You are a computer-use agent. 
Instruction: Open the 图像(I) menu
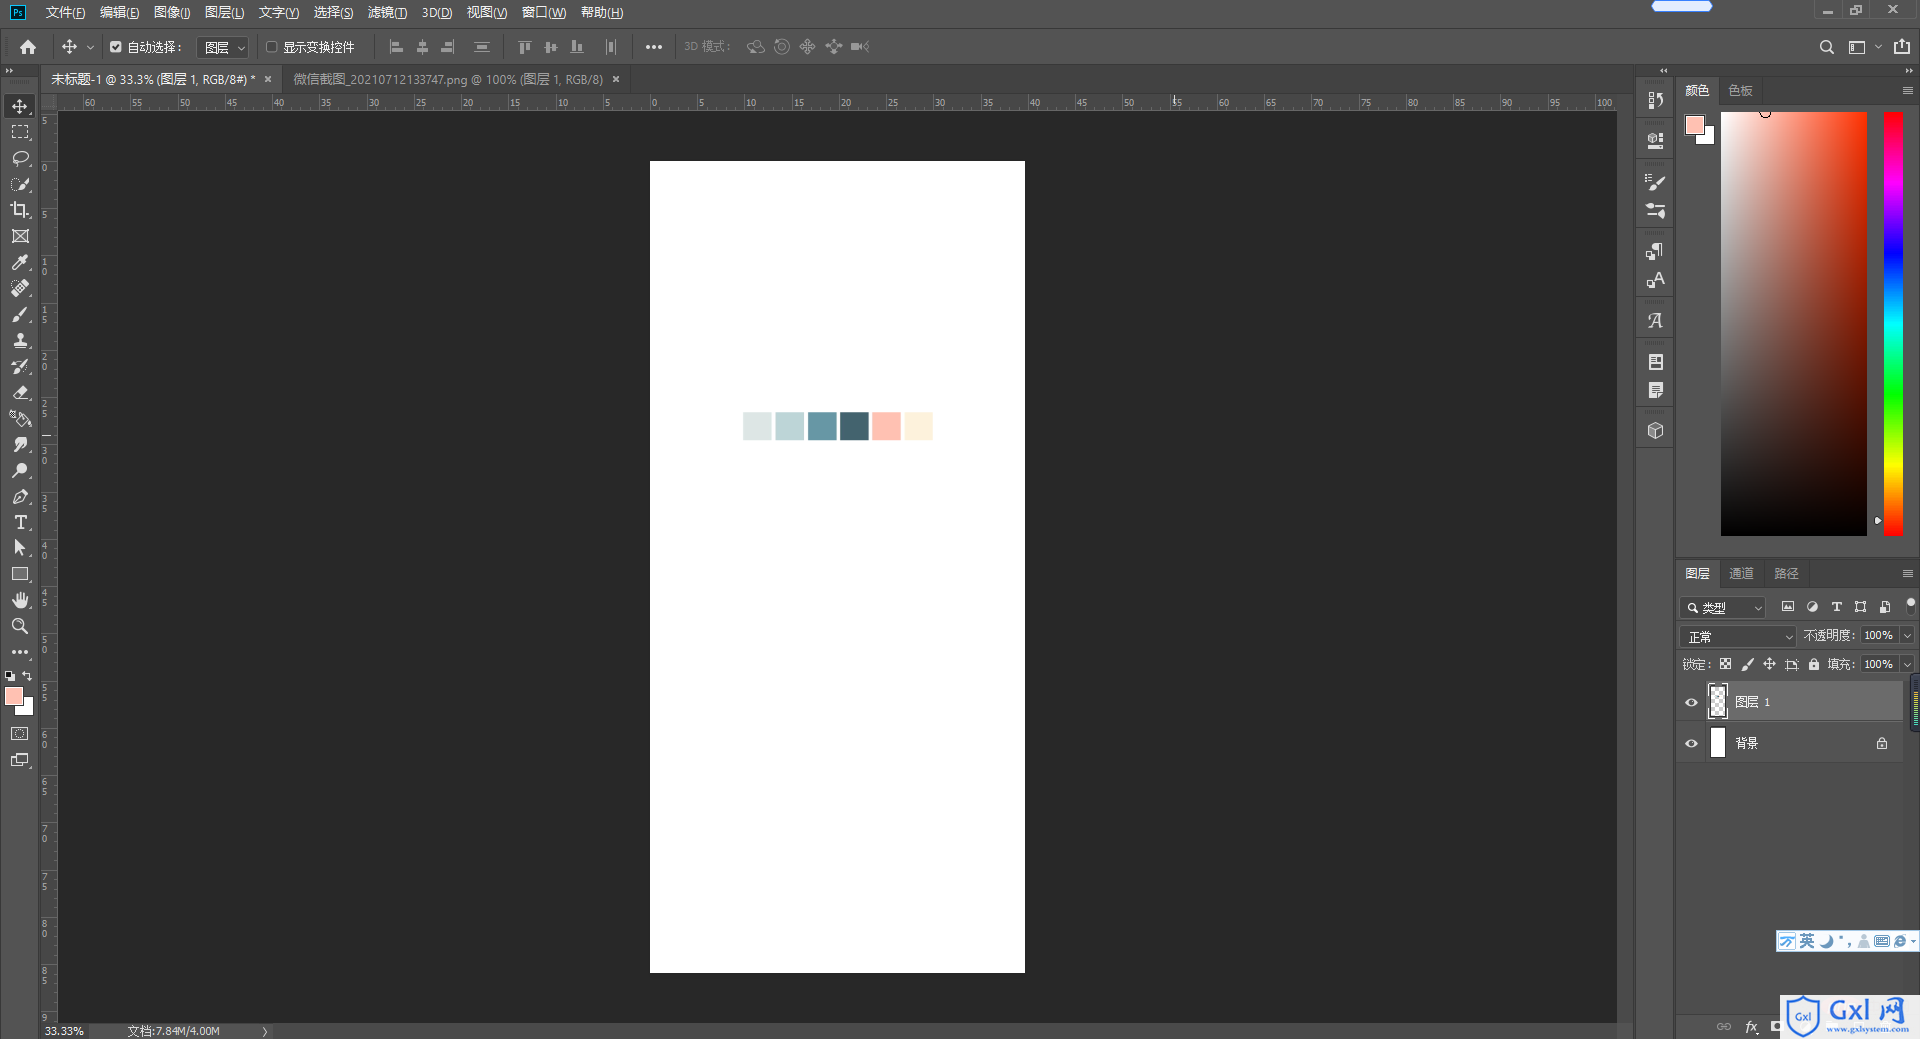pyautogui.click(x=172, y=12)
